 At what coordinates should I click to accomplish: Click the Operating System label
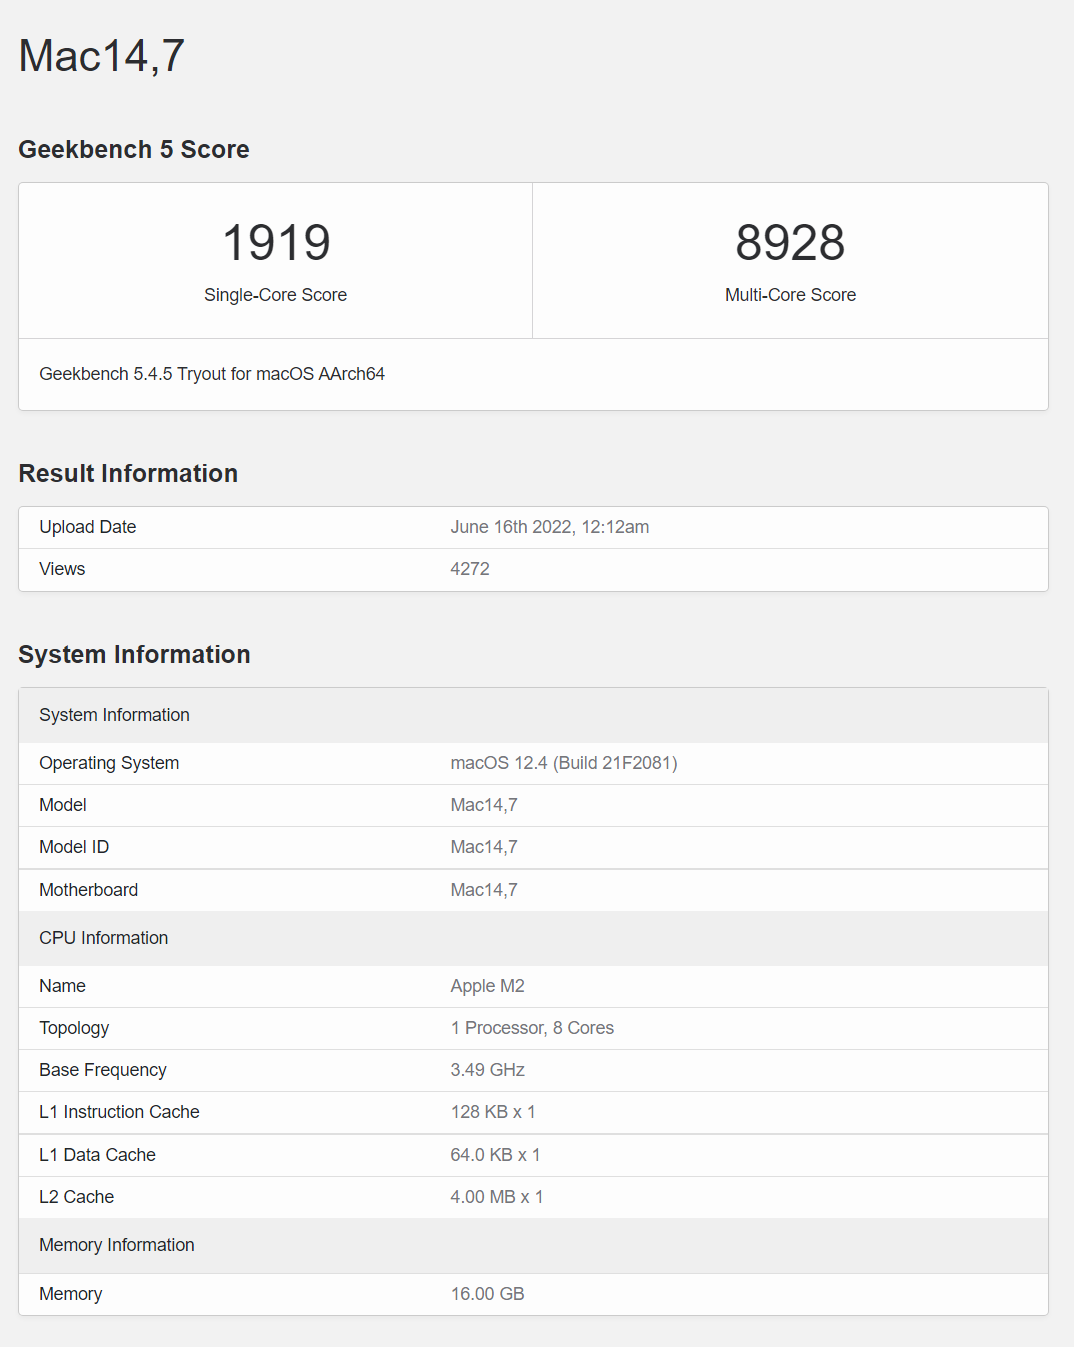pos(109,763)
